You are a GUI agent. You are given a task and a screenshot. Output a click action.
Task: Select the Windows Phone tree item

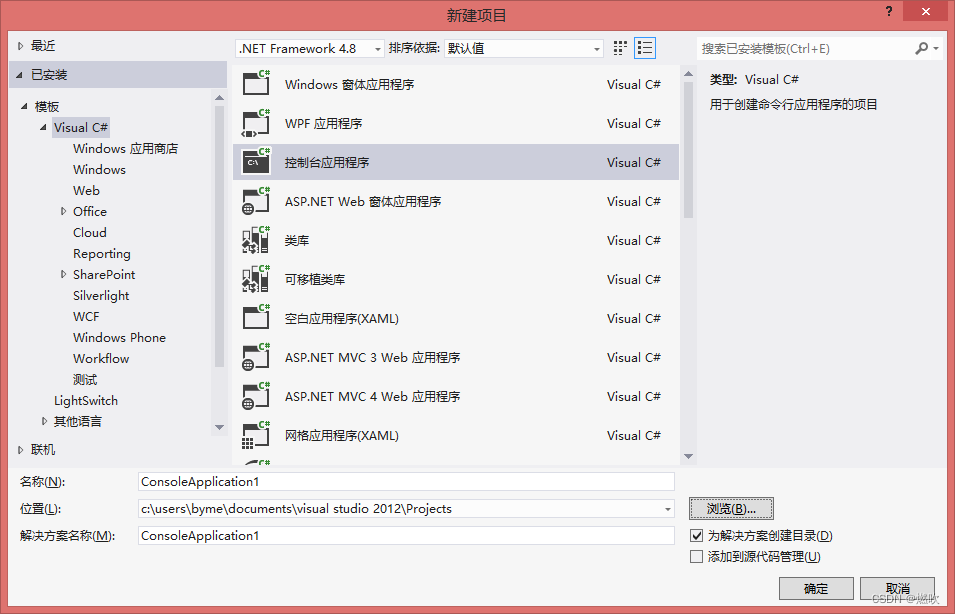(119, 337)
